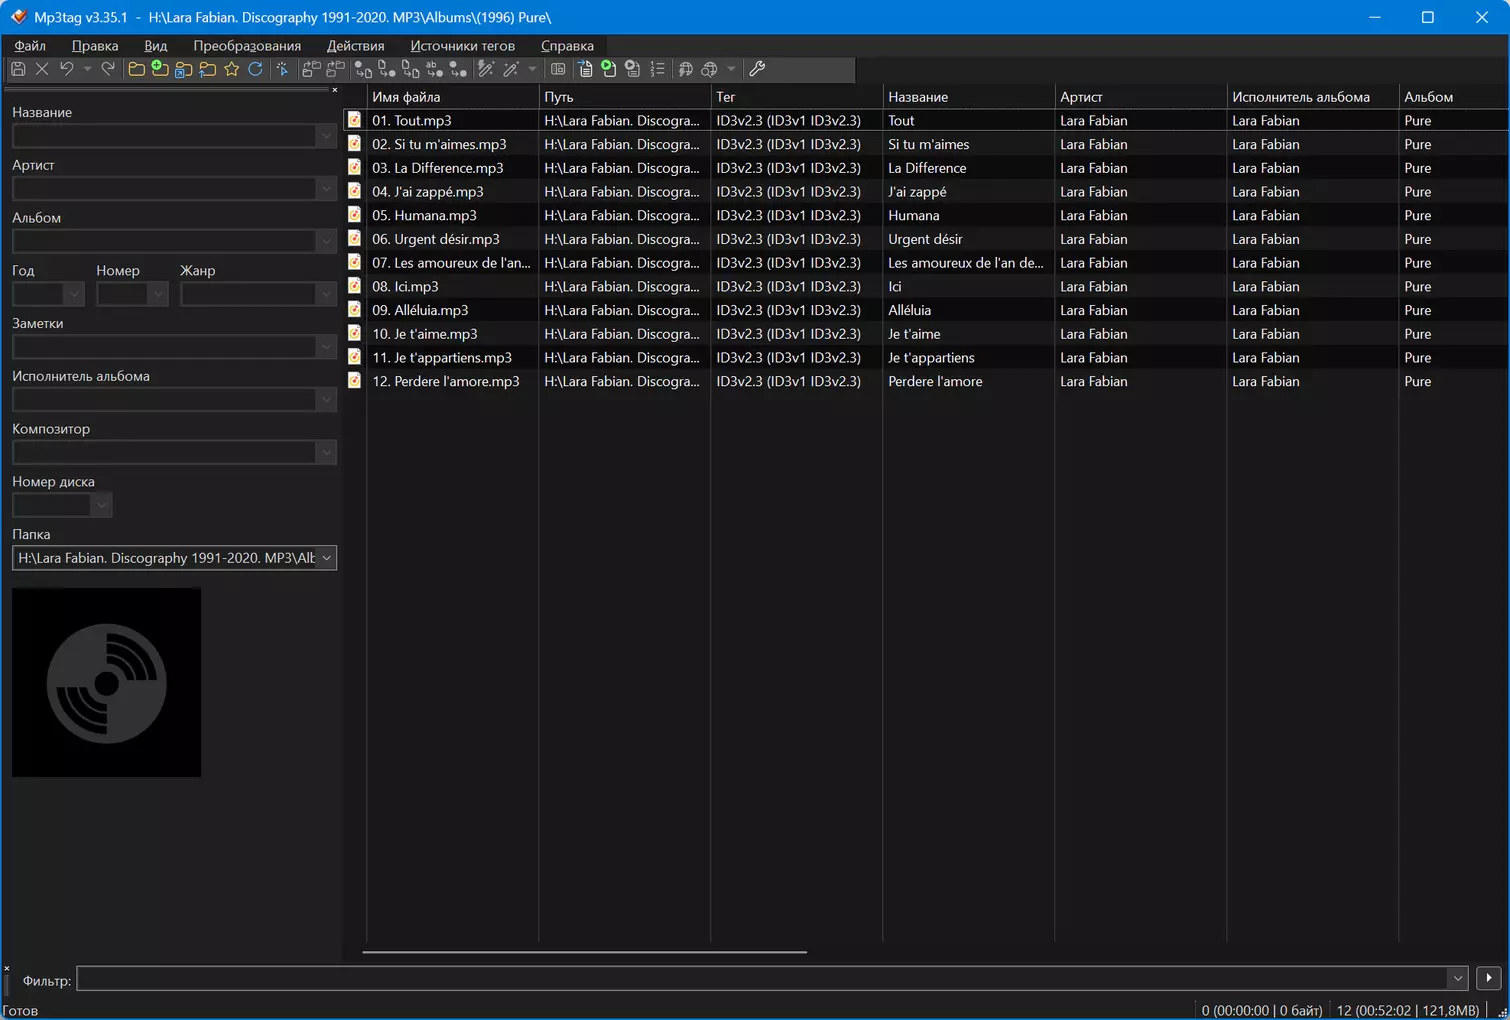Click the Refresh view icon
Image resolution: width=1510 pixels, height=1020 pixels.
coord(256,69)
